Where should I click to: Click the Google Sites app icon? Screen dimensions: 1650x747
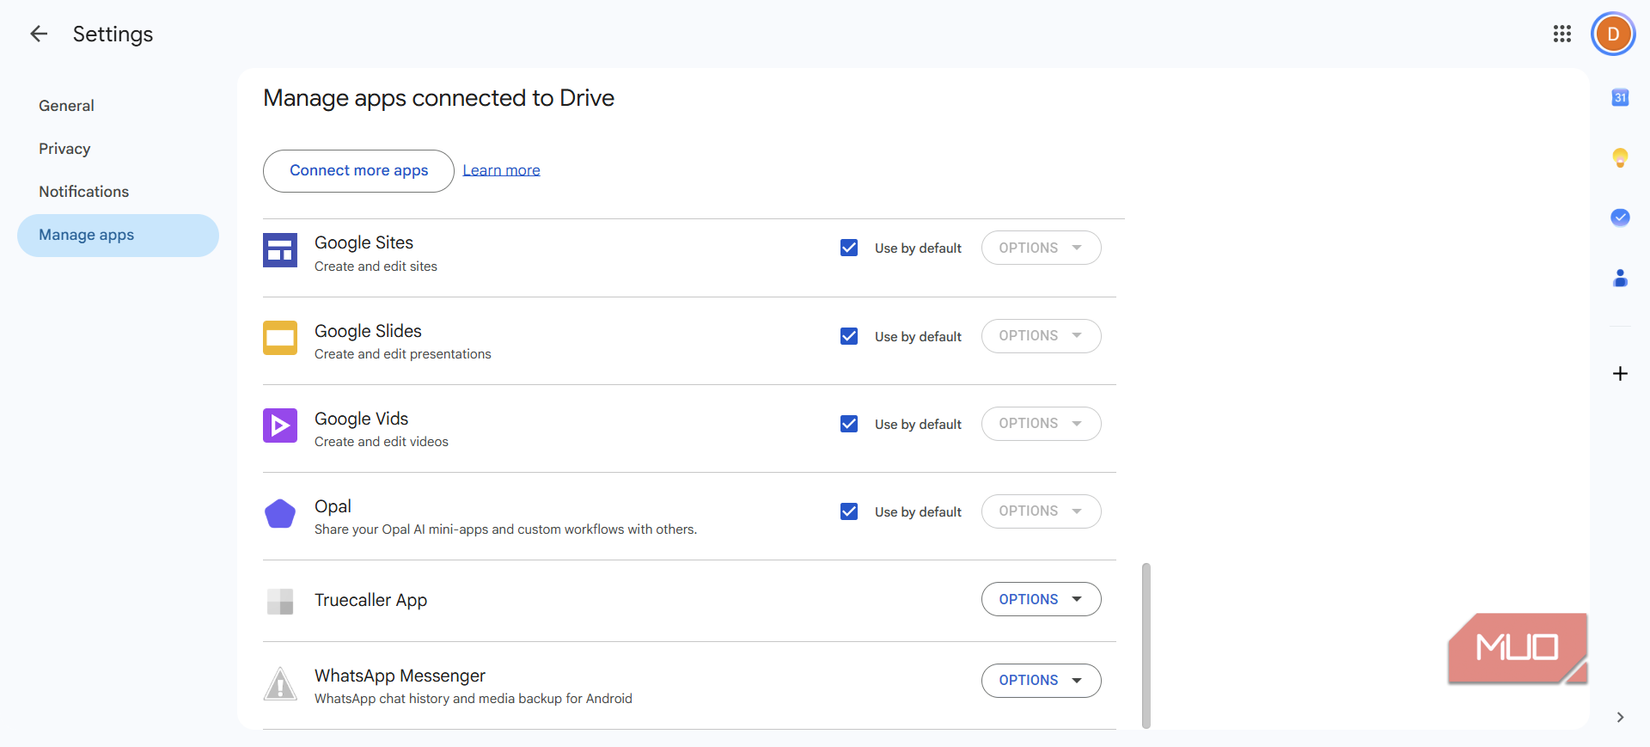(280, 250)
